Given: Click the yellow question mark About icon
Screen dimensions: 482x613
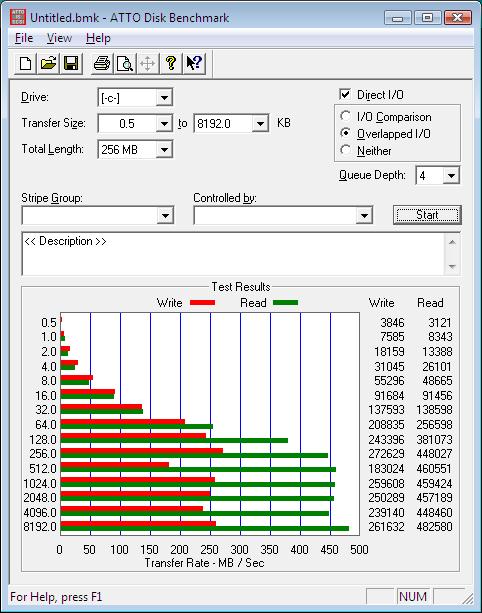Looking at the screenshot, I should coord(171,63).
